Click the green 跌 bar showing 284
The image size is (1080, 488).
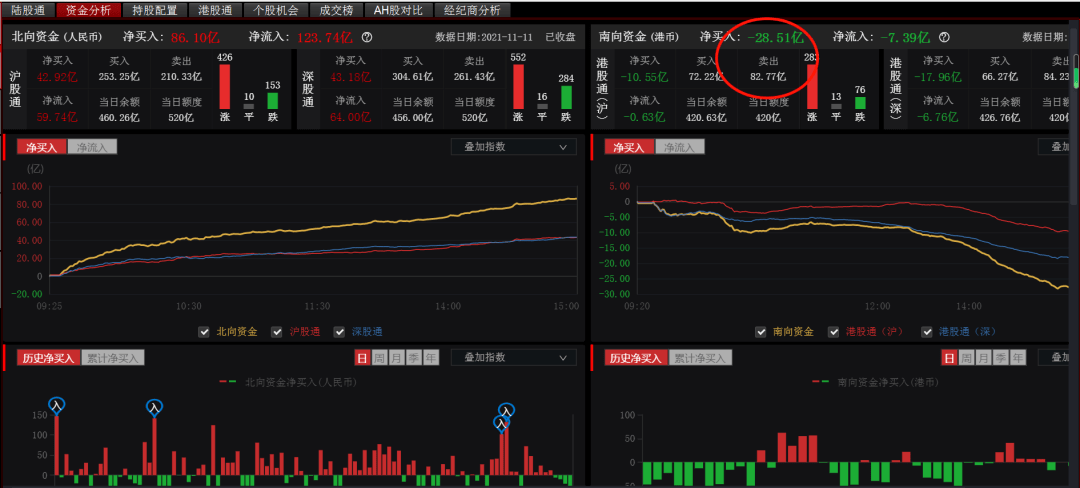(566, 97)
